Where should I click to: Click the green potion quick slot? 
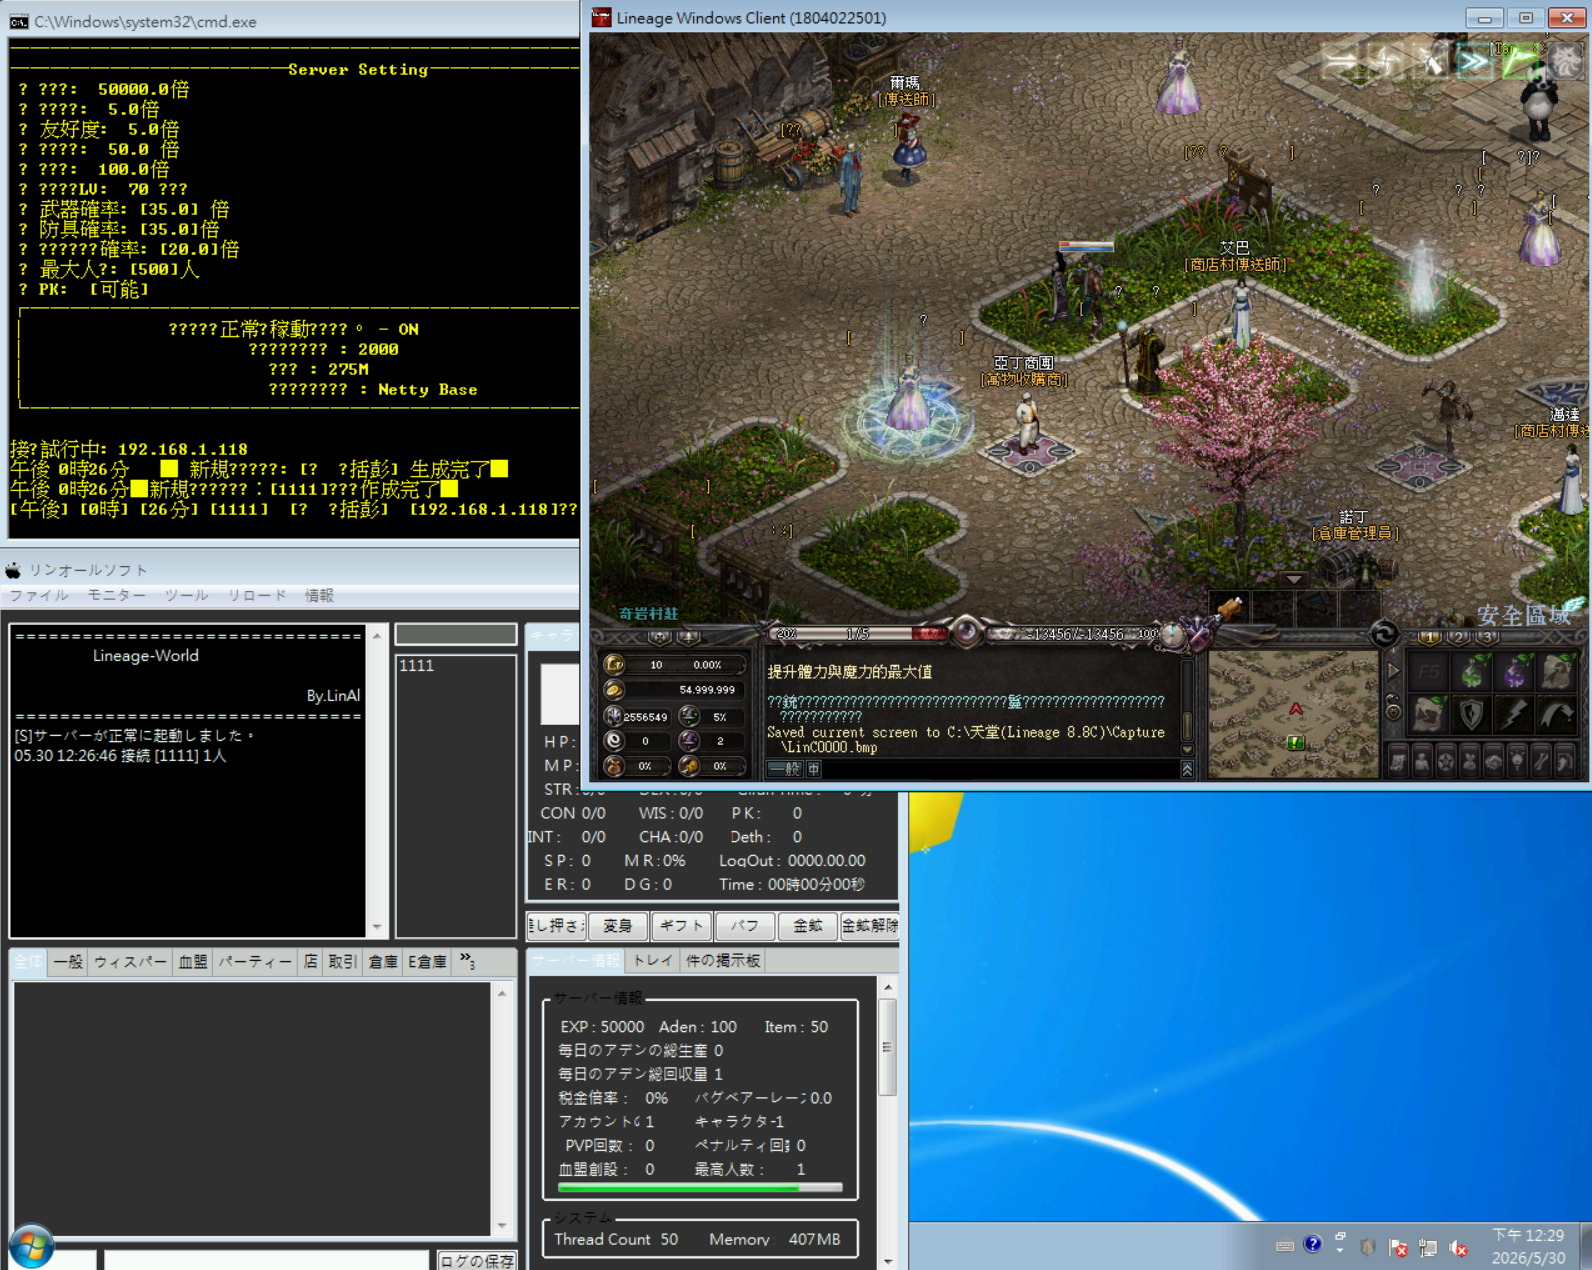(1473, 671)
